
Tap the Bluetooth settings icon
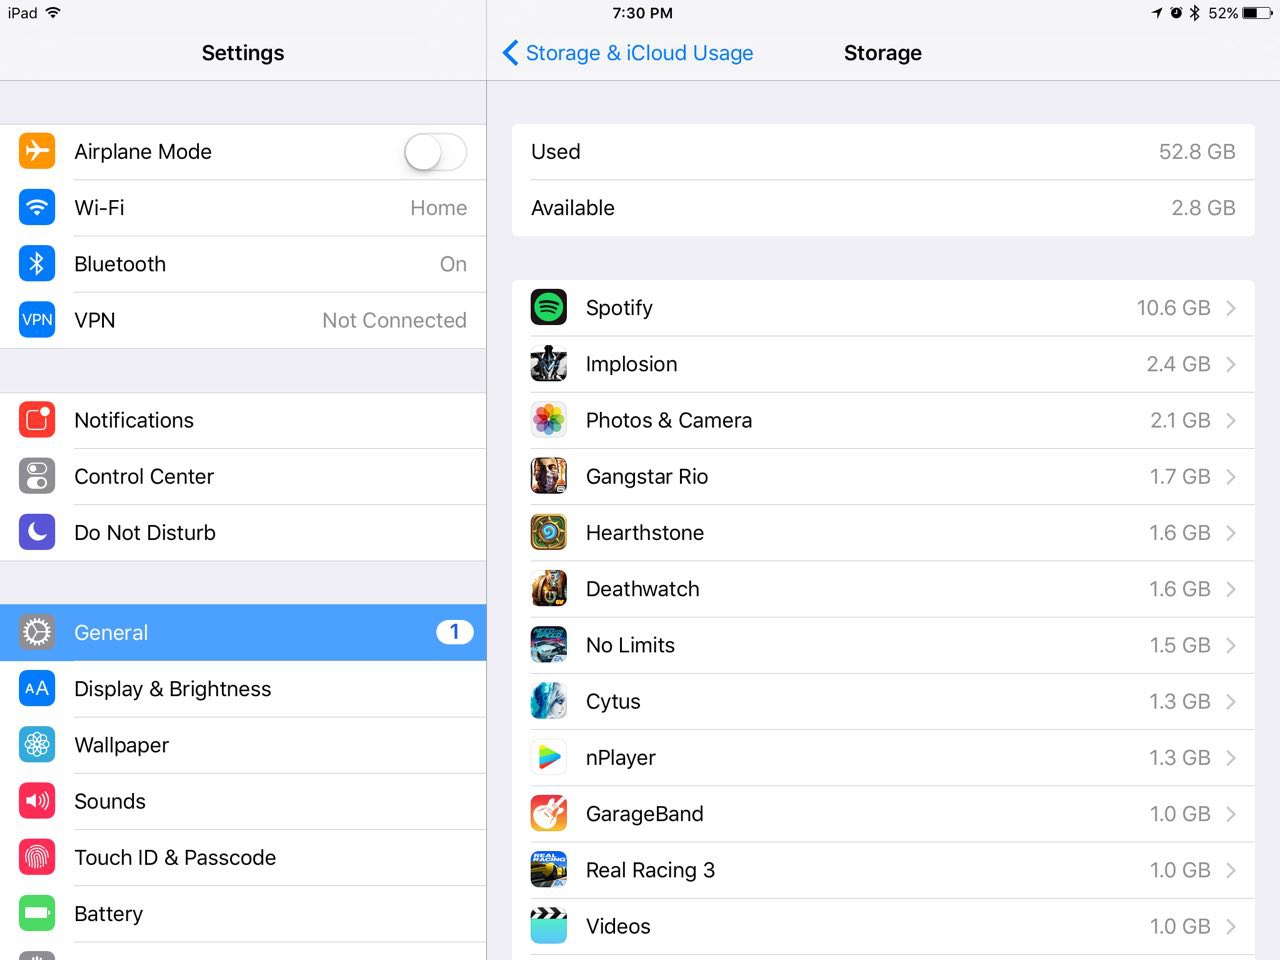coord(37,263)
